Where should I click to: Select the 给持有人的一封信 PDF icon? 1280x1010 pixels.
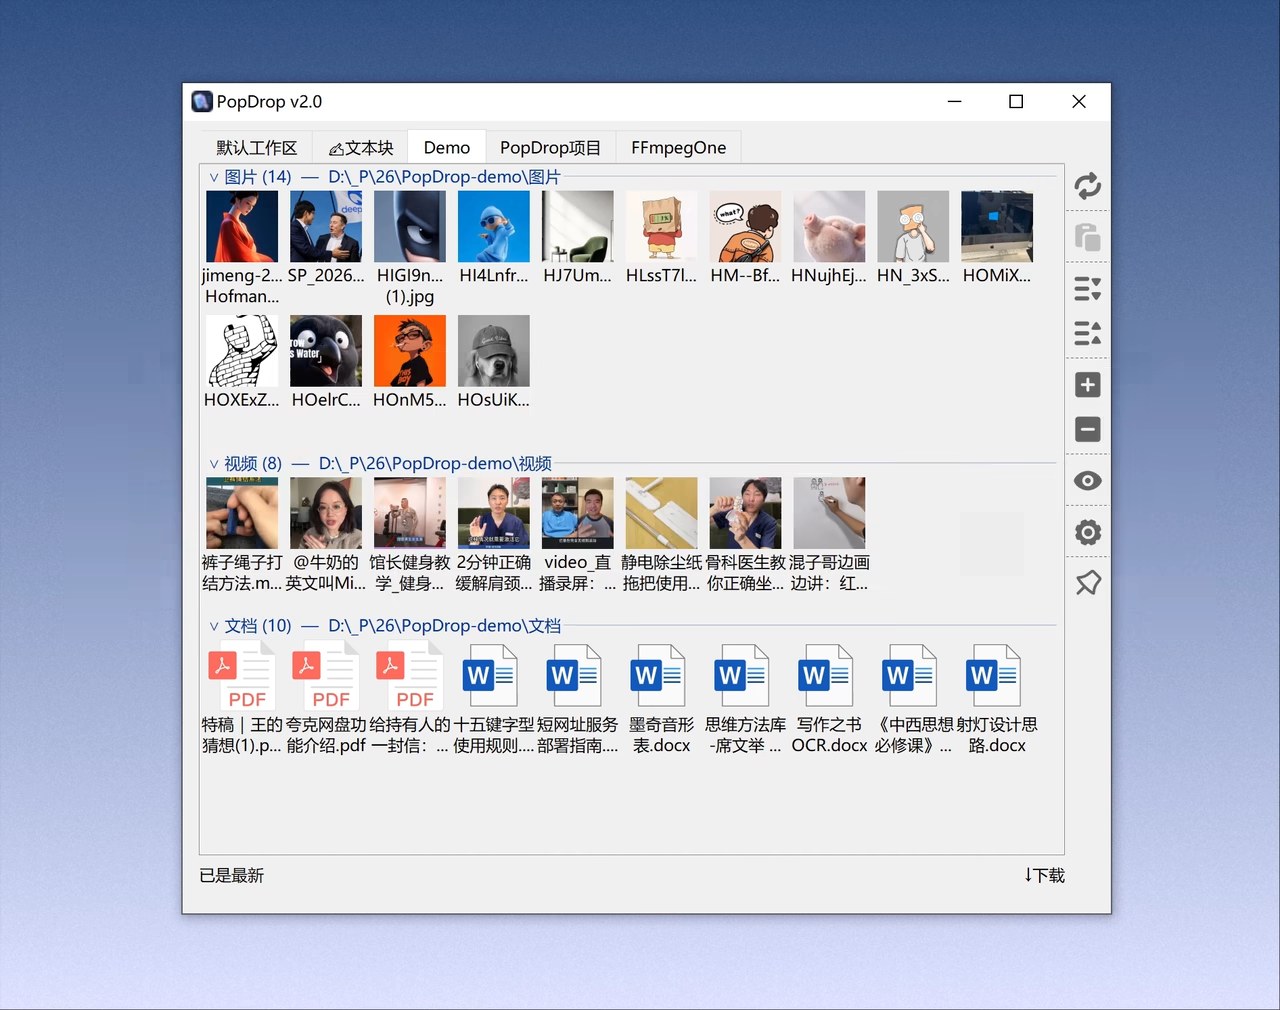(x=410, y=675)
